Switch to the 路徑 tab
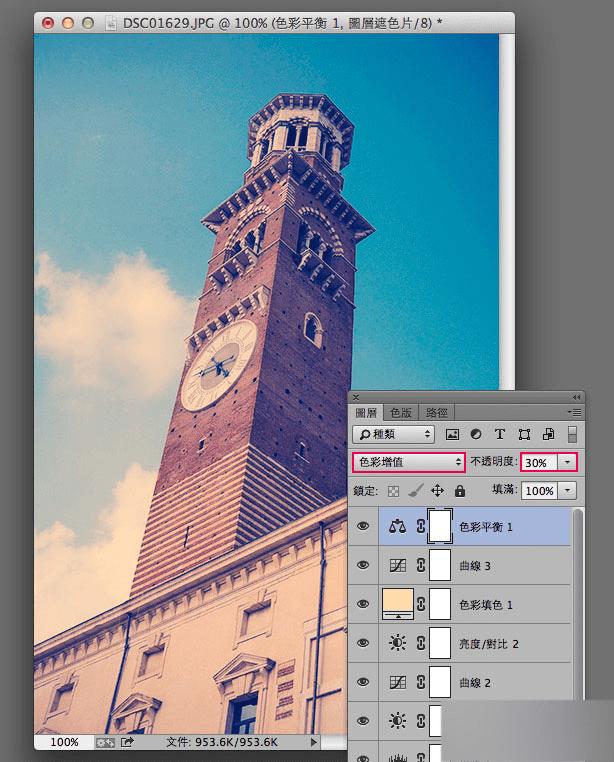The height and width of the screenshot is (762, 614). (x=437, y=413)
